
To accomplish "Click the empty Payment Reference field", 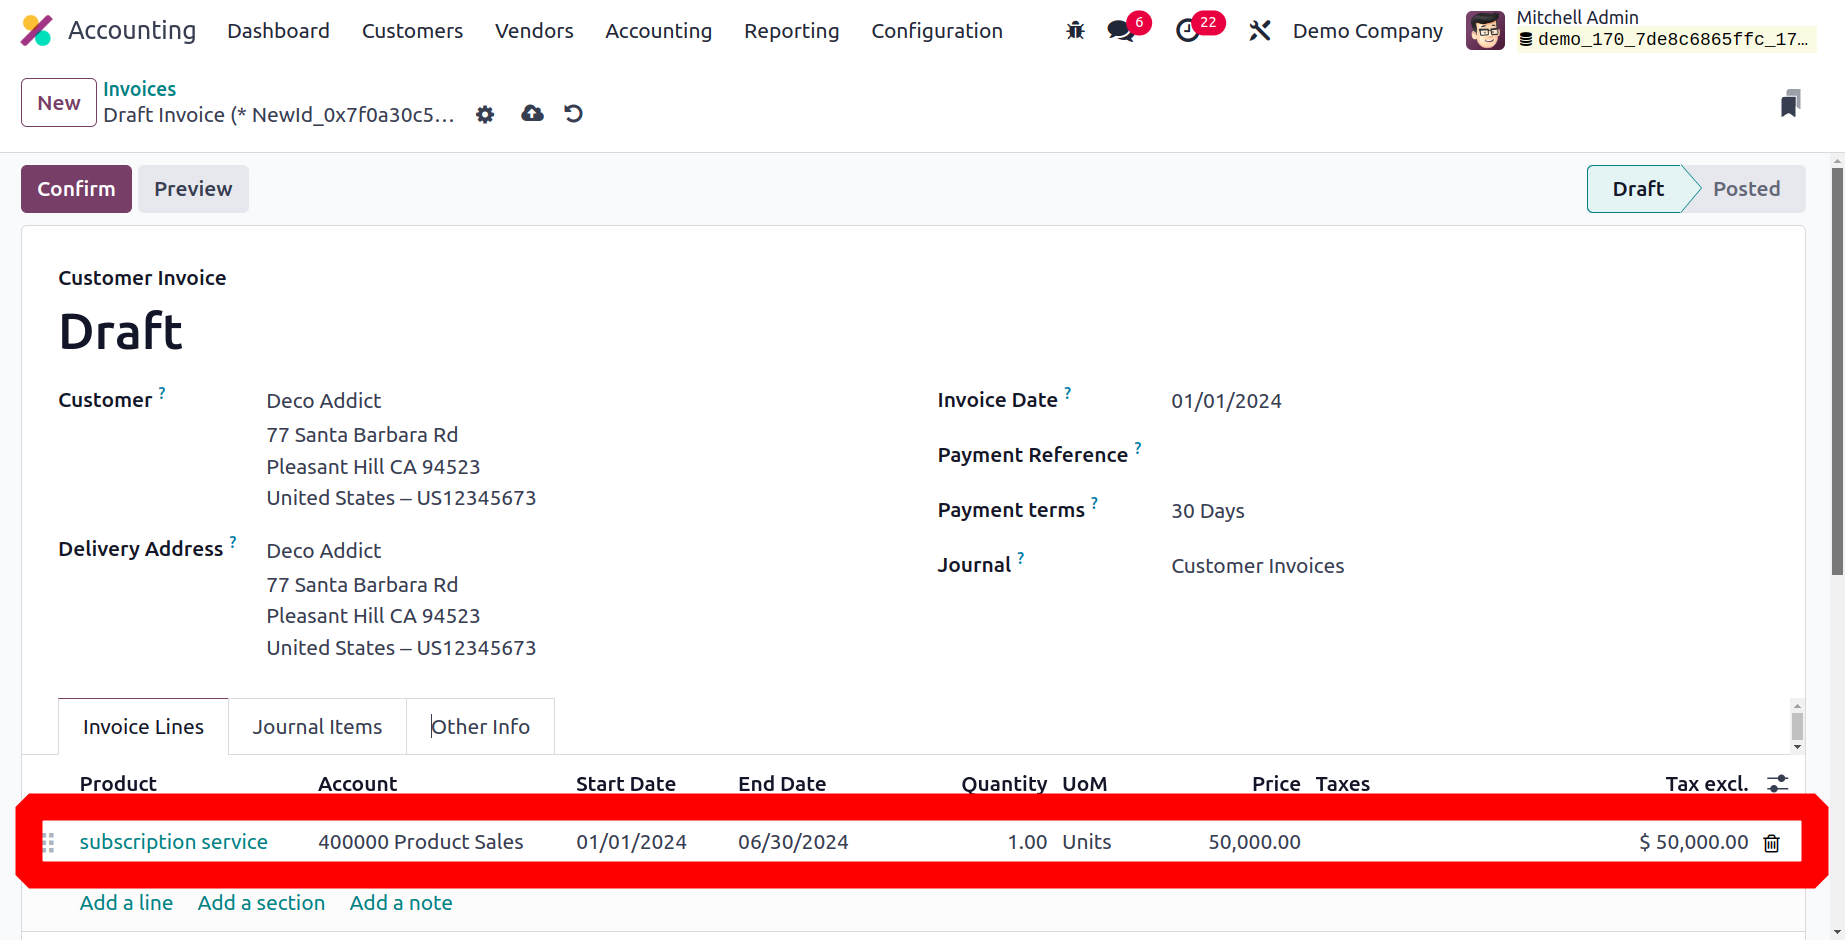I will [1470, 456].
